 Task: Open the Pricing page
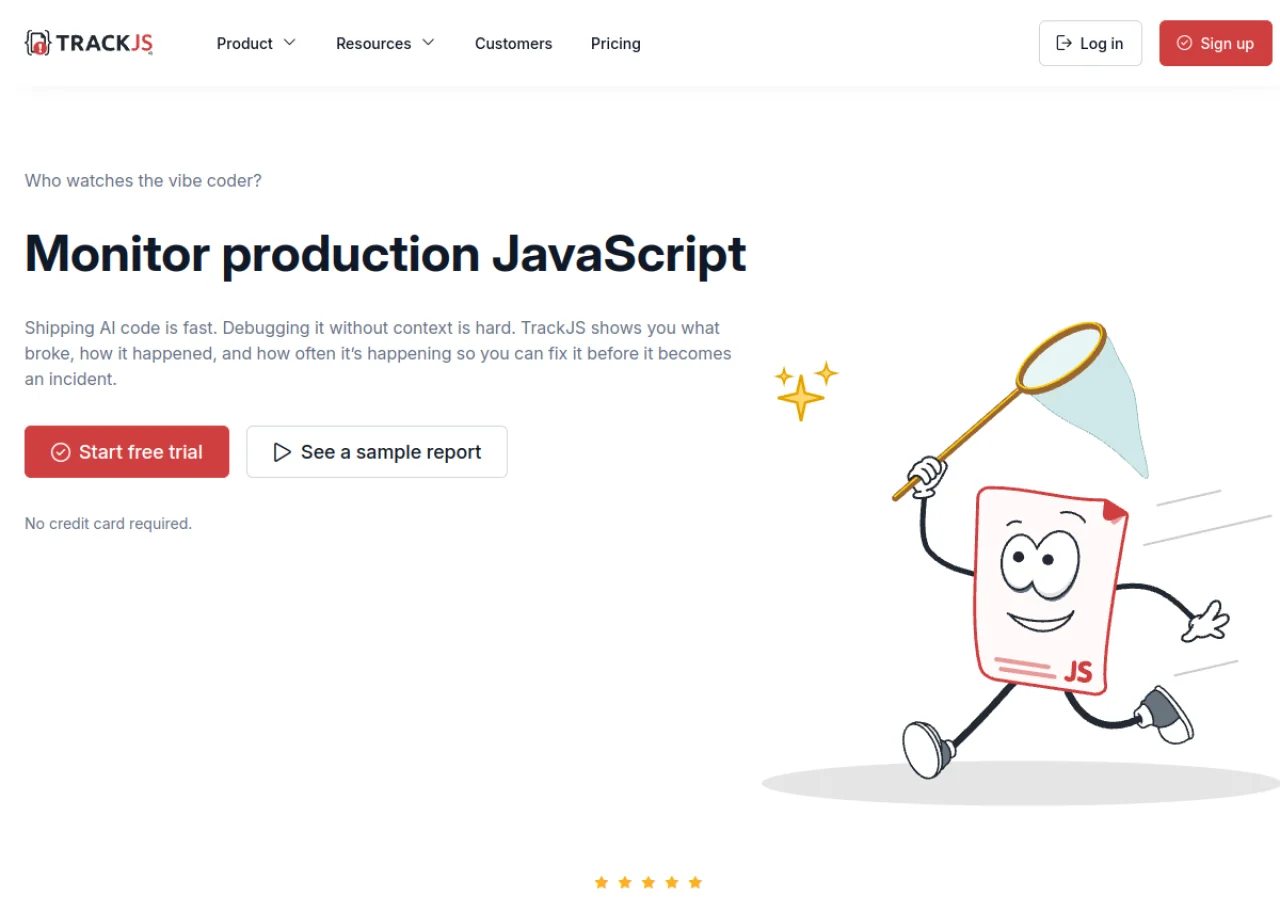(x=615, y=43)
